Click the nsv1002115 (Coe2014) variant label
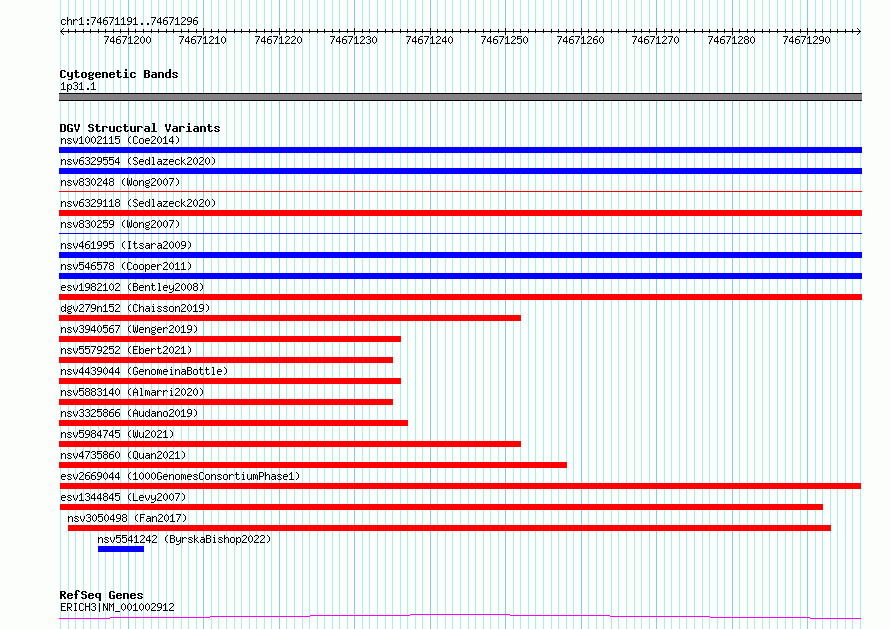 coord(120,140)
